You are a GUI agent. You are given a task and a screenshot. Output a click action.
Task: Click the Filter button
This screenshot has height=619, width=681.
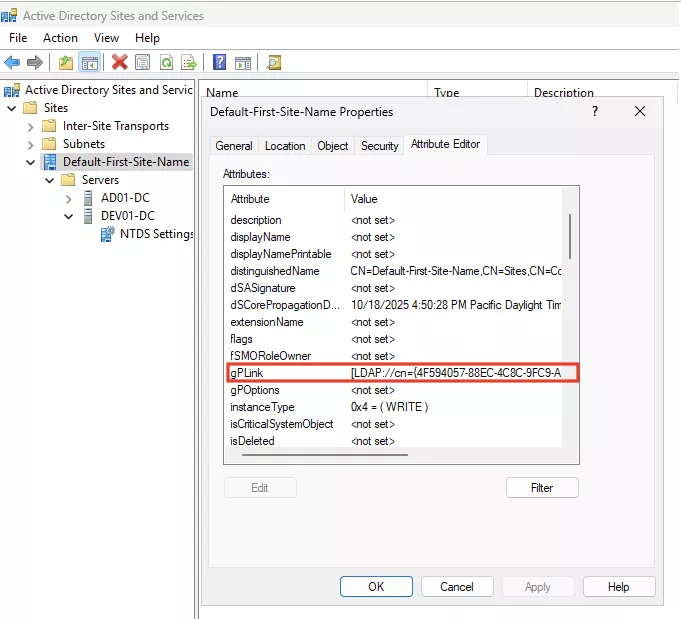[542, 488]
